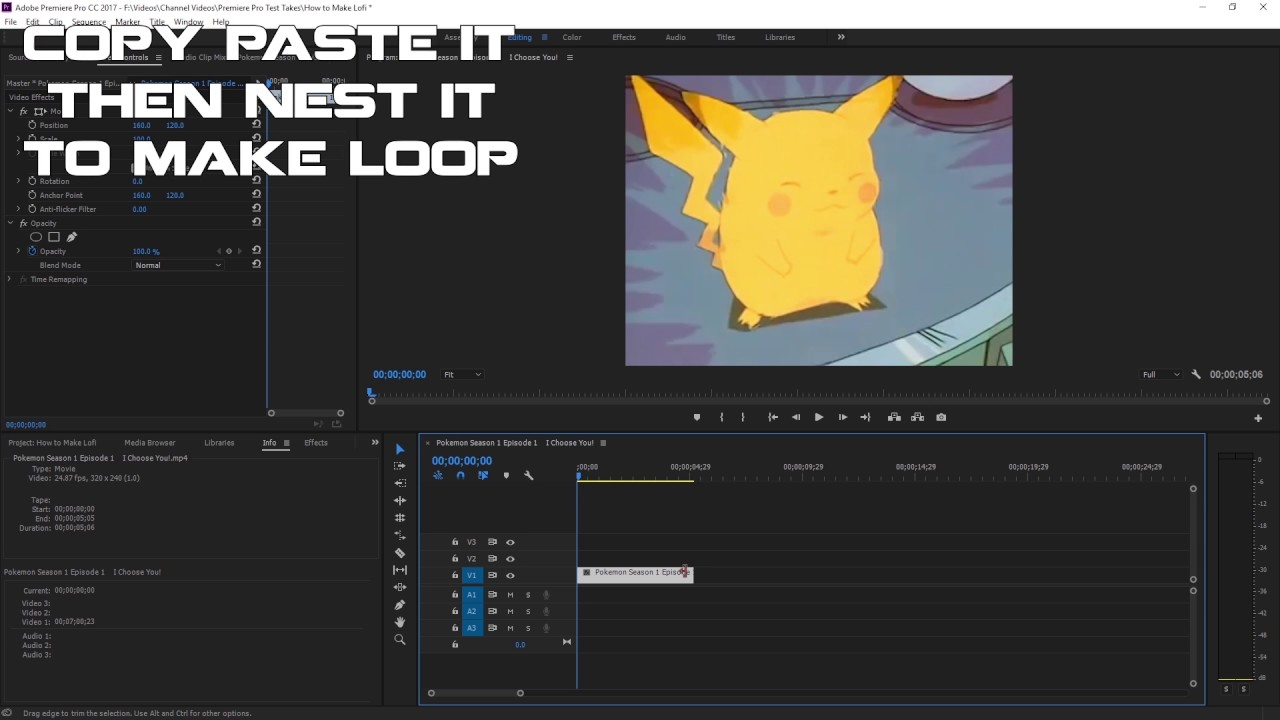The width and height of the screenshot is (1280, 720).
Task: Open Timeline Display Settings wrench
Action: [x=529, y=476]
